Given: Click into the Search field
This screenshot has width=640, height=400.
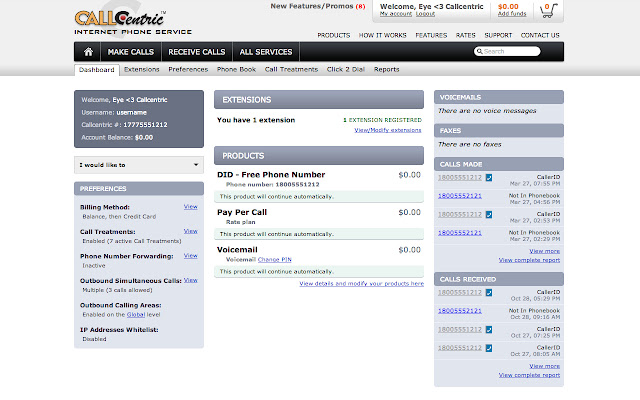Looking at the screenshot, I should coord(507,51).
